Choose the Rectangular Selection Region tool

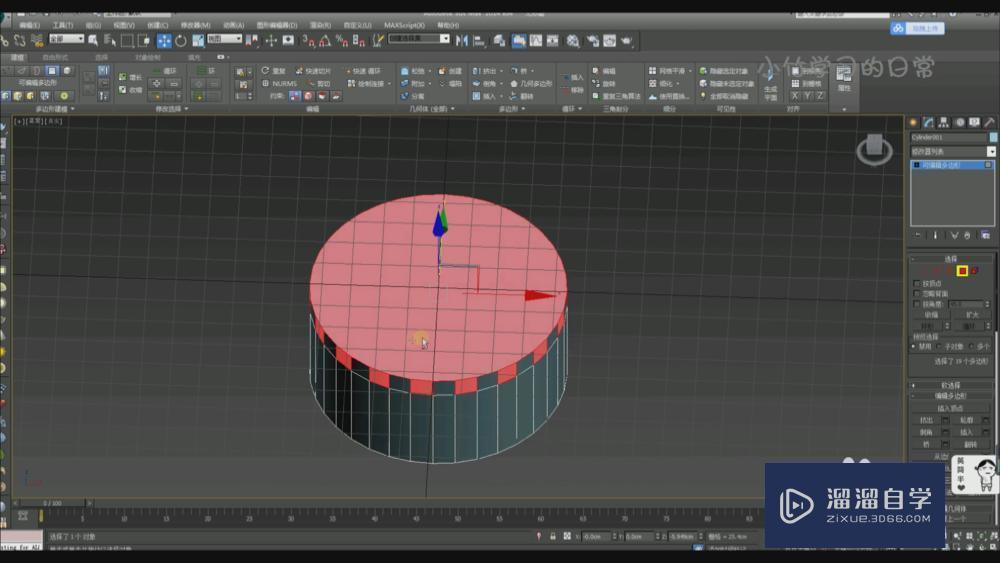127,41
